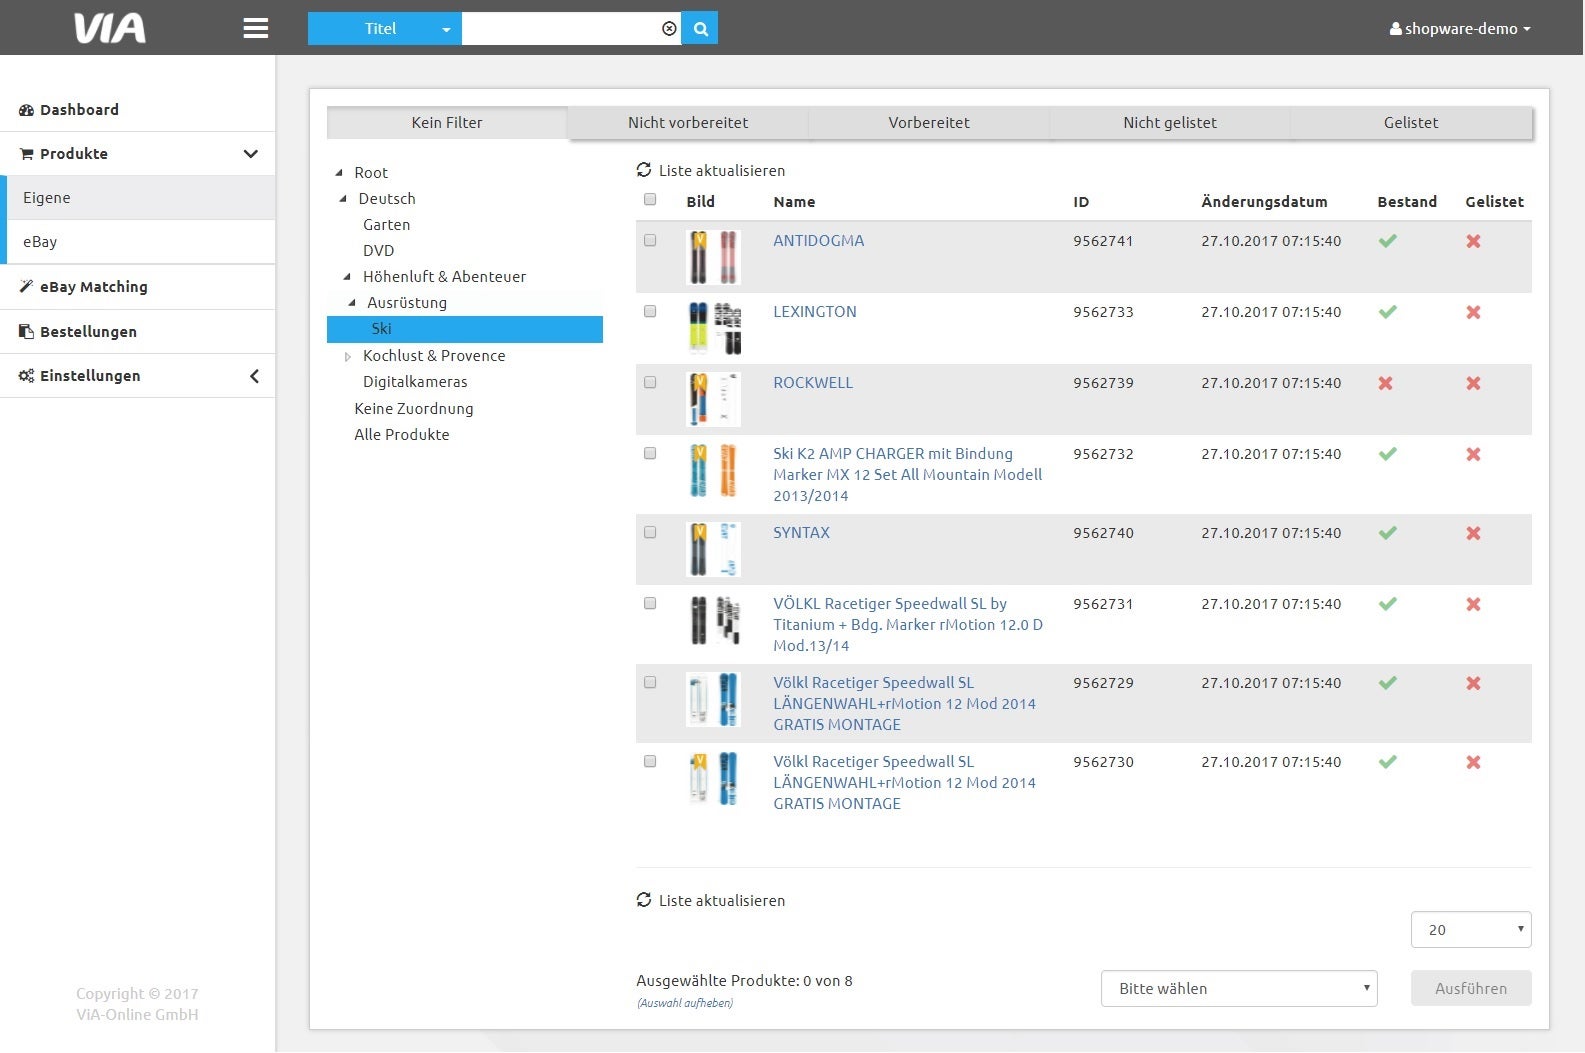The height and width of the screenshot is (1053, 1585).
Task: Check the checkbox for product ID 9562730
Action: (x=650, y=761)
